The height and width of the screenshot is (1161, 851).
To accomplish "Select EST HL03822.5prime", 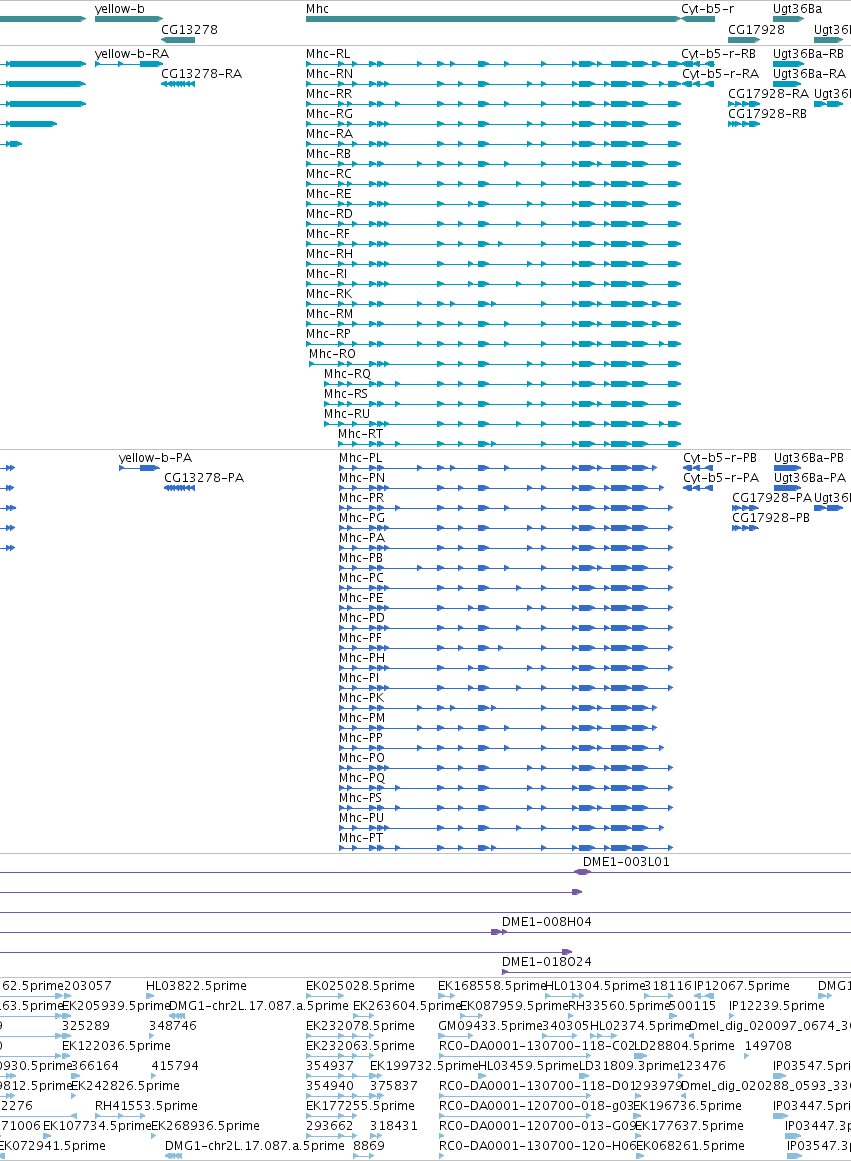I will [196, 986].
